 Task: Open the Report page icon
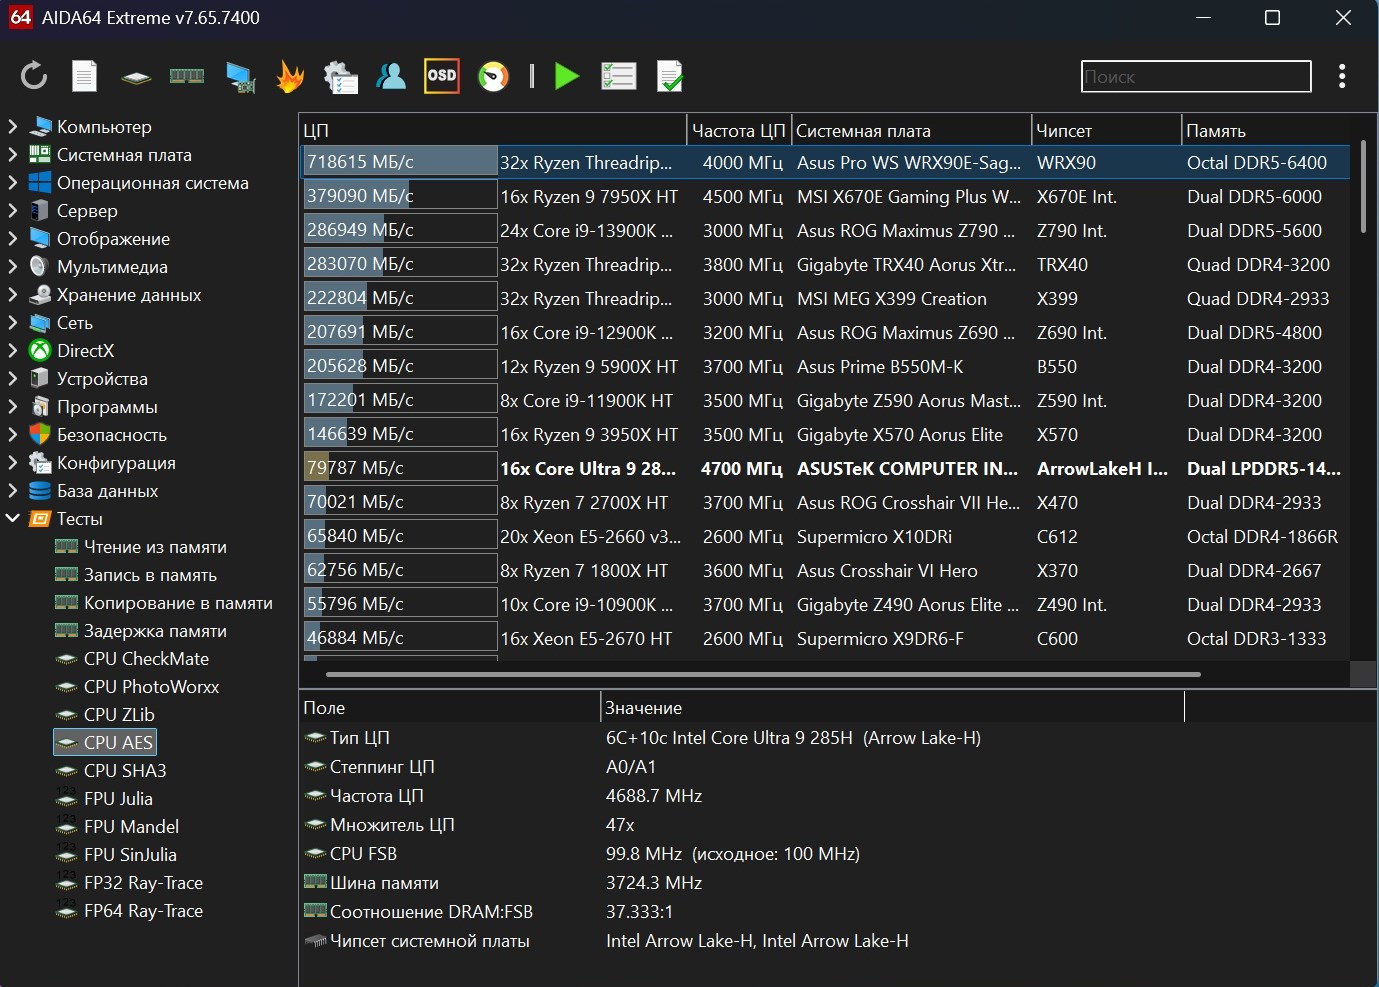[85, 76]
